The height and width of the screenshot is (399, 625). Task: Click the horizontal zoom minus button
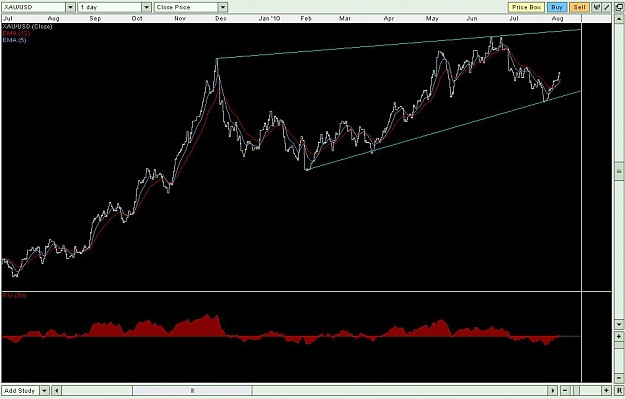(x=565, y=391)
